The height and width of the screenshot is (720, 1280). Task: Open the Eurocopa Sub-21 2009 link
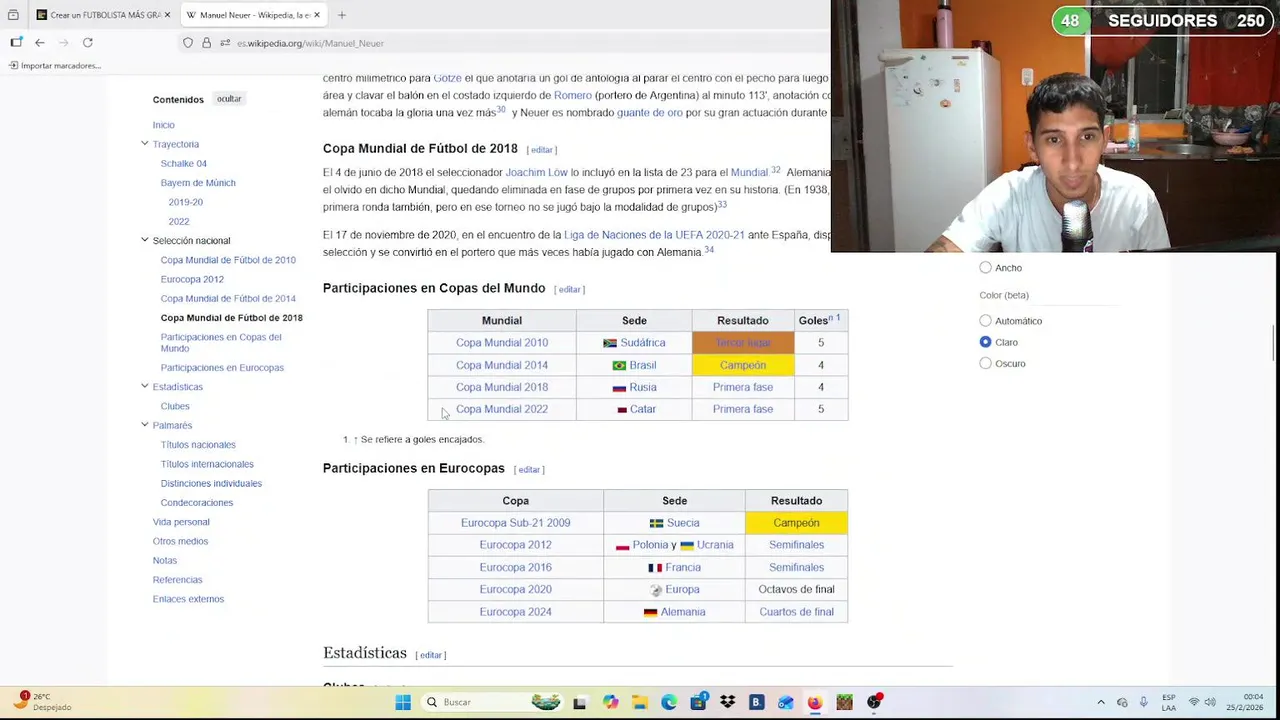[x=516, y=523]
